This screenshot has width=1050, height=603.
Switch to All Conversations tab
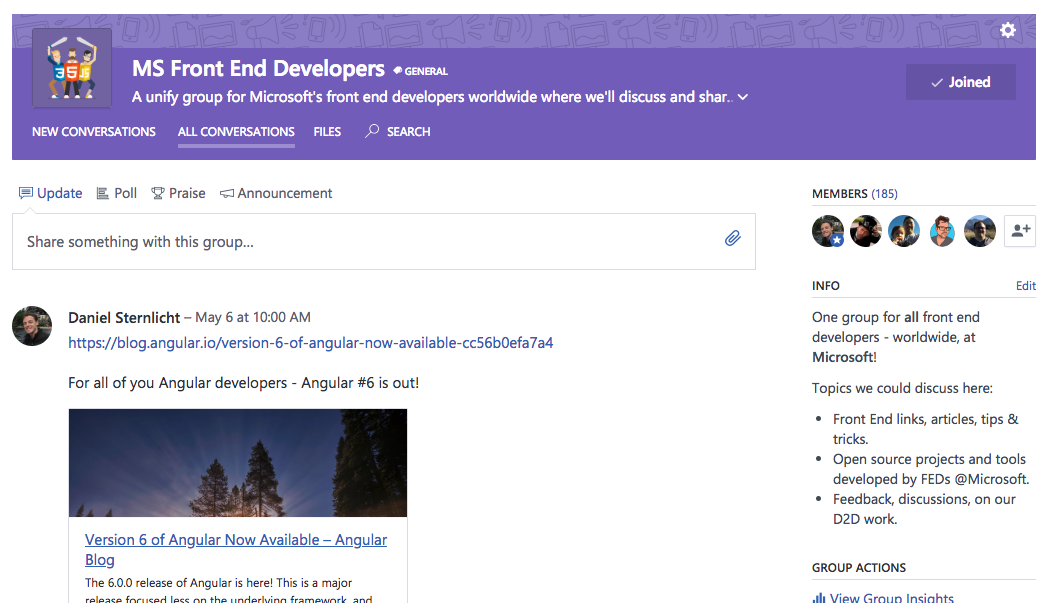point(236,132)
